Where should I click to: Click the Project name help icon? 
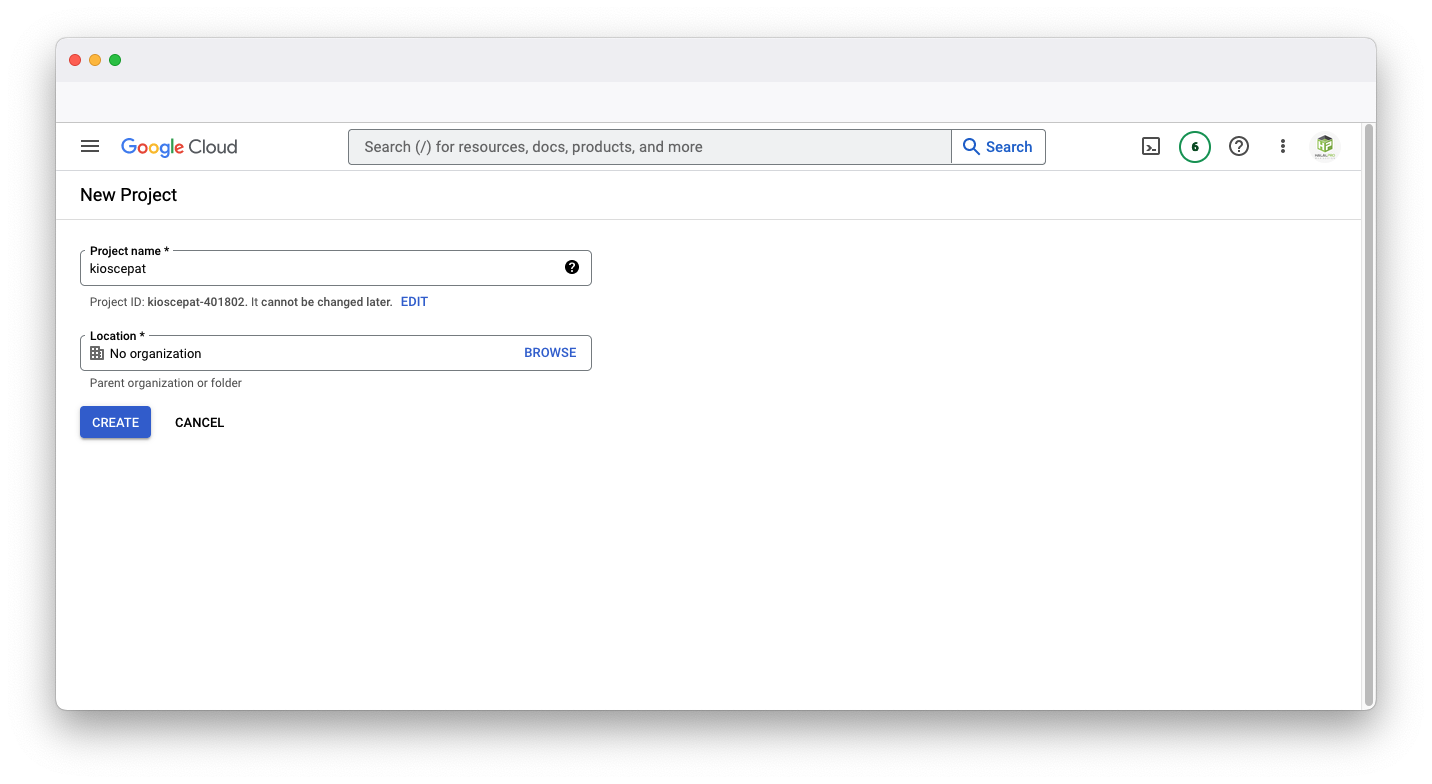coord(572,267)
